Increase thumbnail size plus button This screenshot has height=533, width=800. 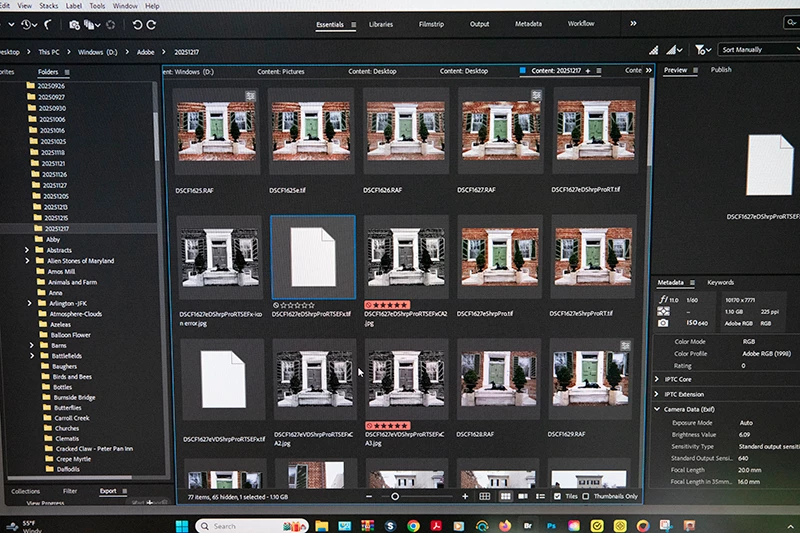pyautogui.click(x=465, y=496)
